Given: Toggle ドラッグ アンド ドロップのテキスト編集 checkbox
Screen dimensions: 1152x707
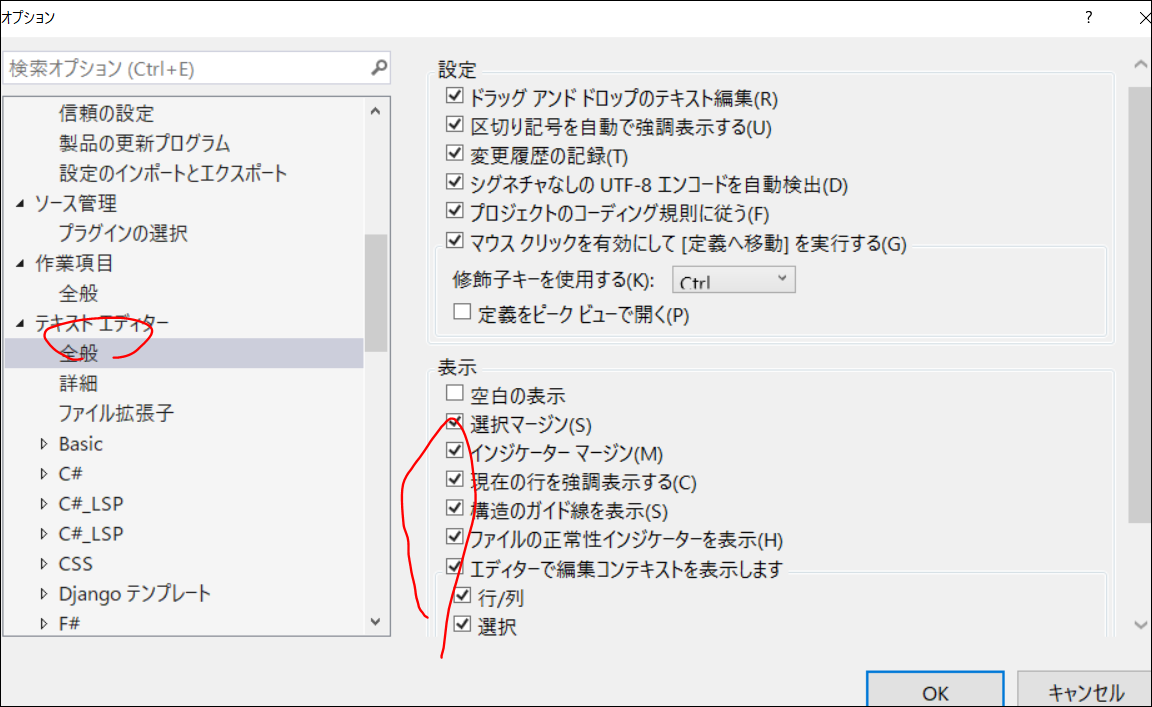Looking at the screenshot, I should coord(455,96).
